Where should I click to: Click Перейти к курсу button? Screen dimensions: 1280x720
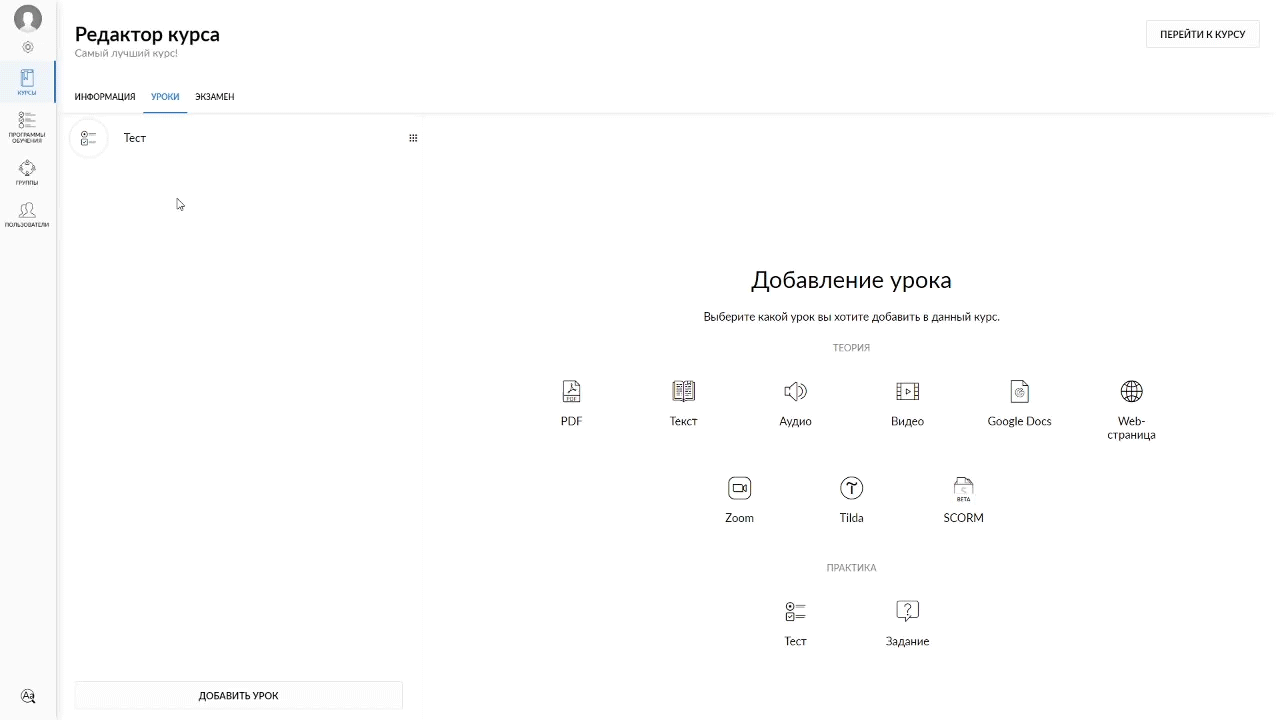(x=1202, y=34)
